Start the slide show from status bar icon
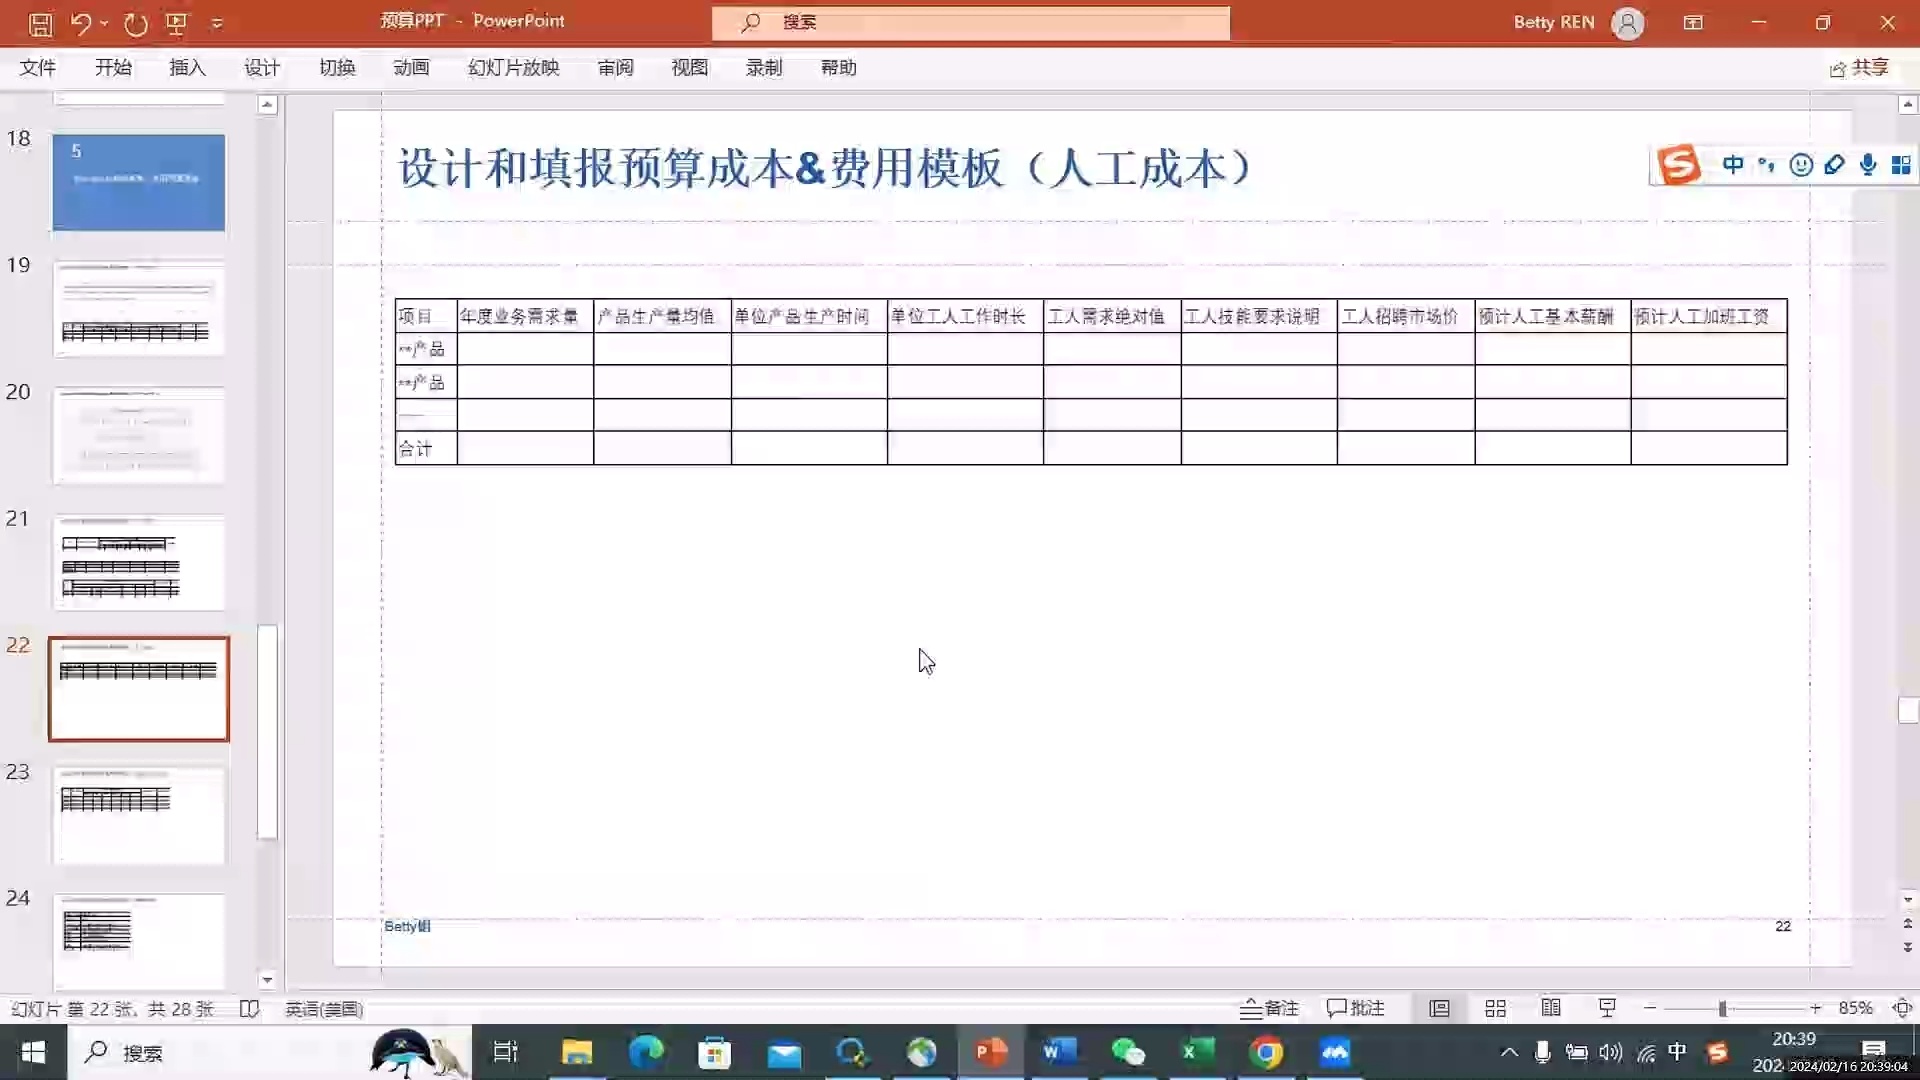The image size is (1920, 1080). click(x=1605, y=1008)
